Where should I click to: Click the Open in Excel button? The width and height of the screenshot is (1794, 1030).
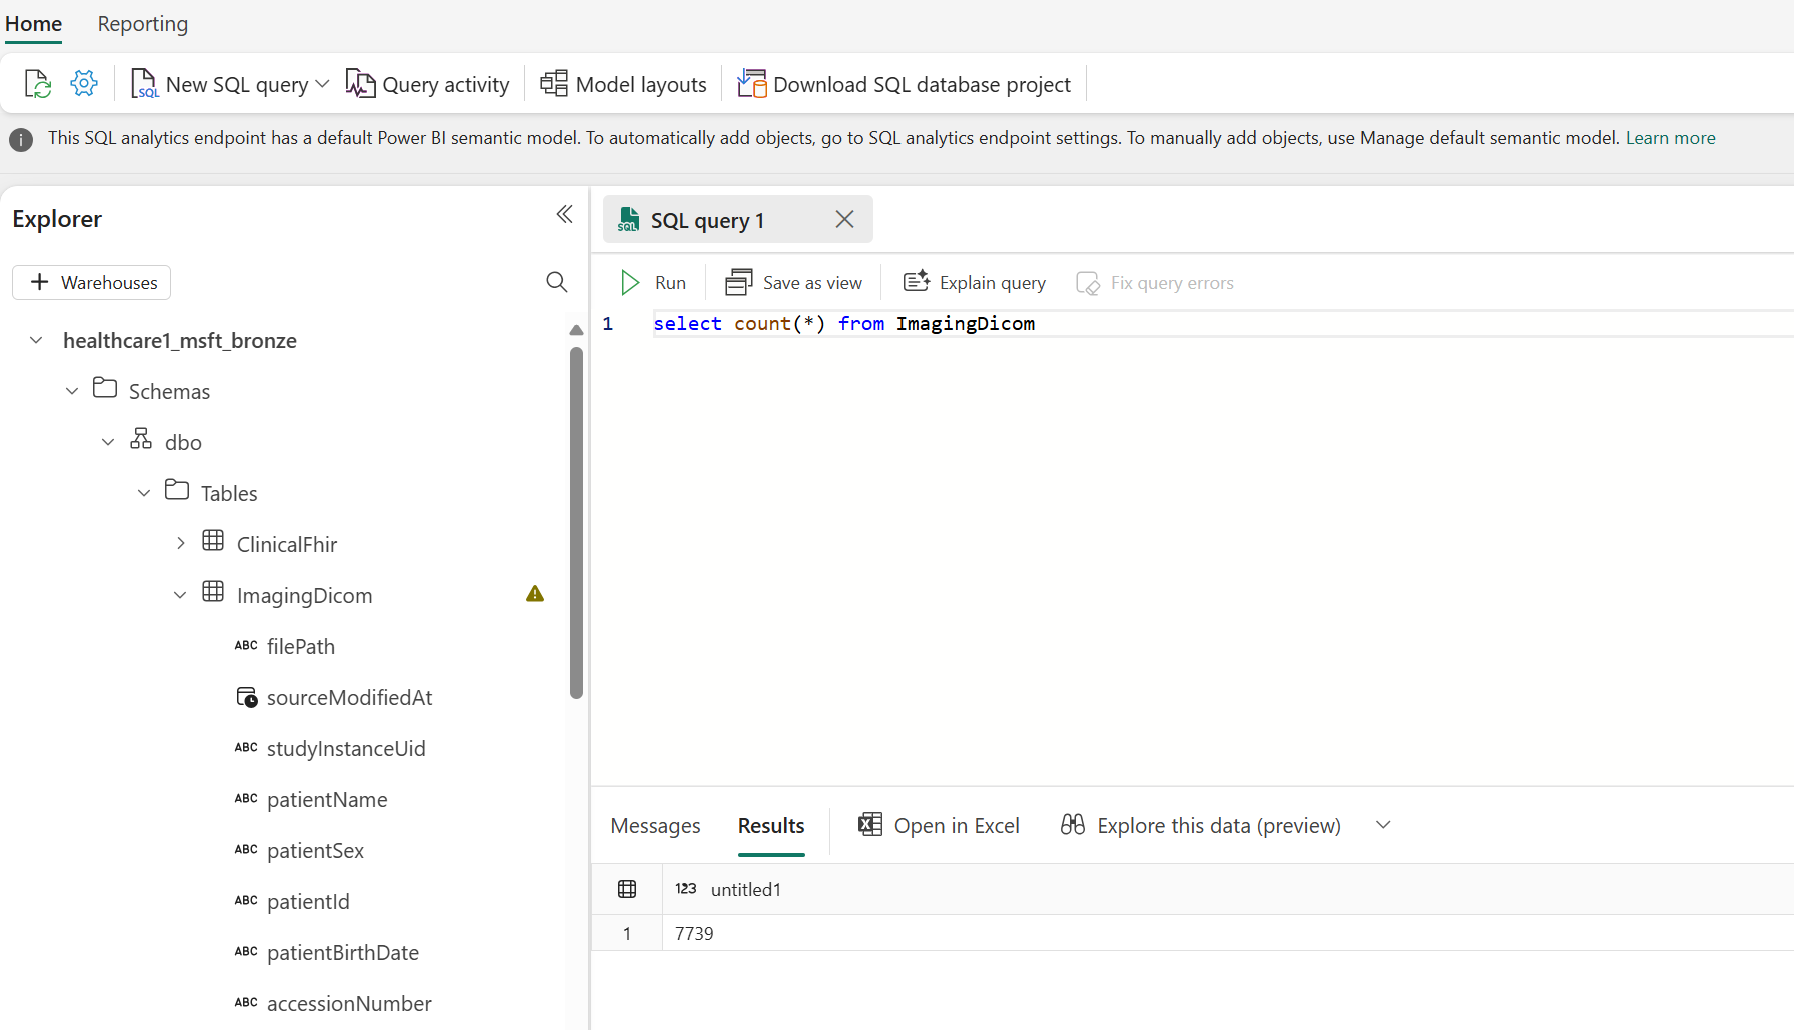pos(939,825)
